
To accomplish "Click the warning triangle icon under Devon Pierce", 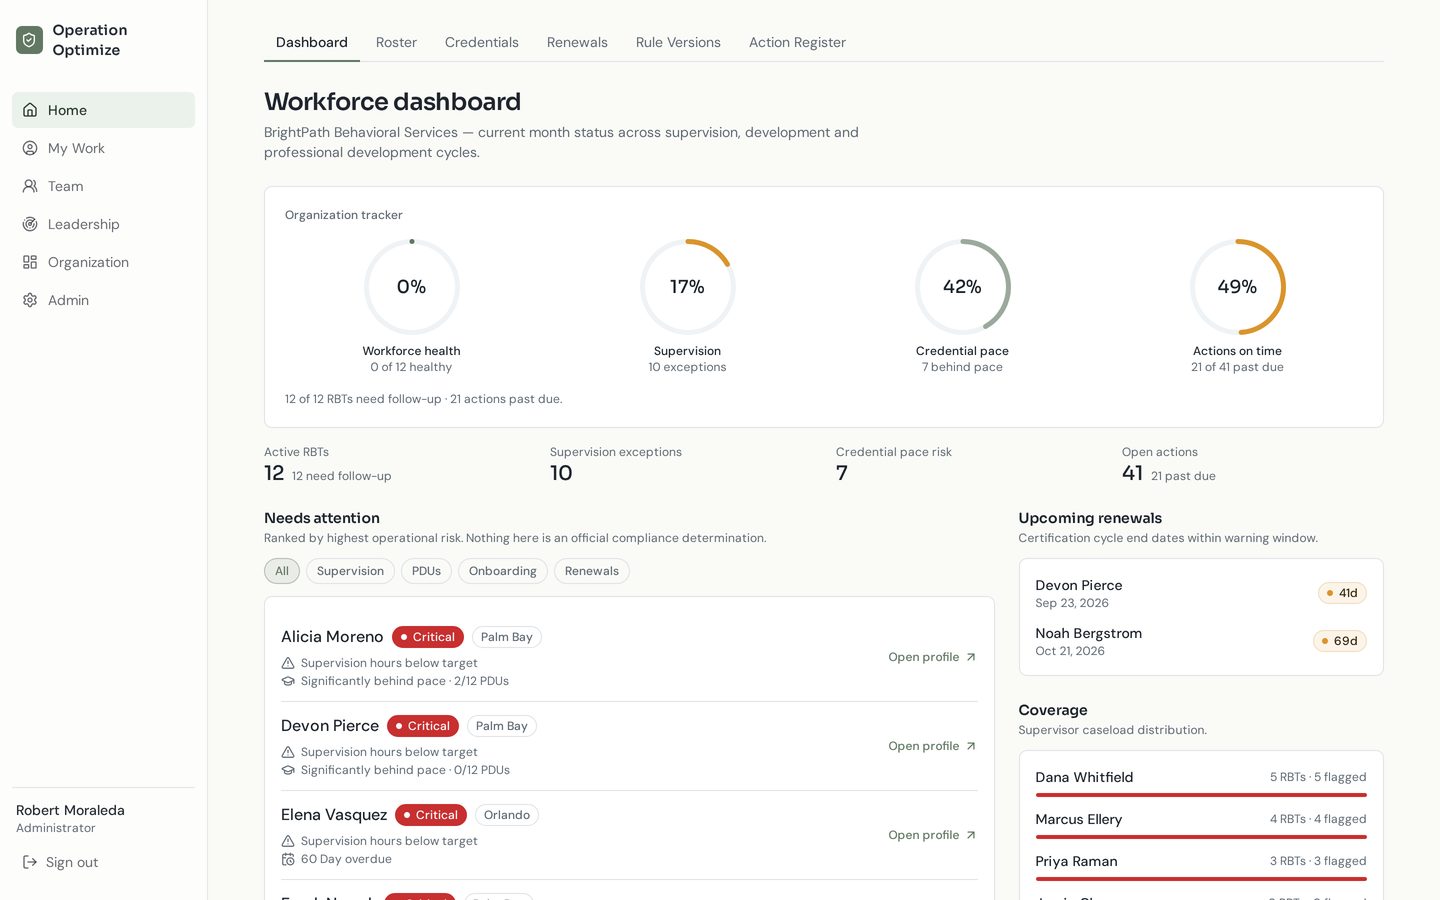I will 288,752.
